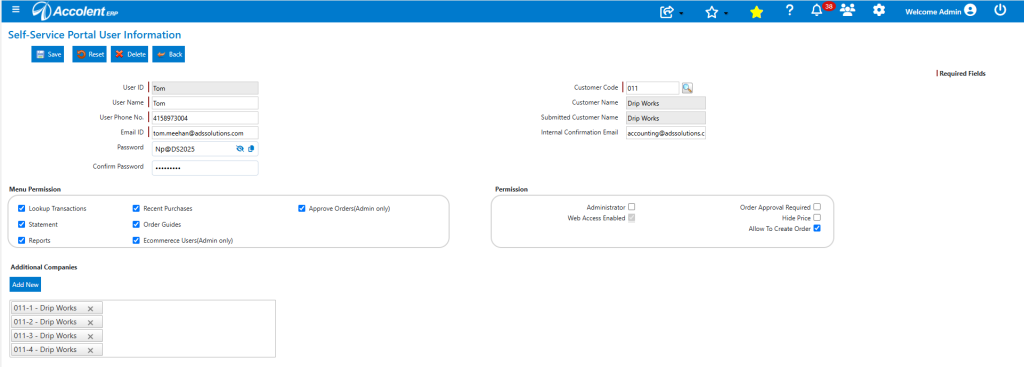Screen dimensions: 1024x367
Task: Click the Email ID field
Action: pyautogui.click(x=205, y=133)
